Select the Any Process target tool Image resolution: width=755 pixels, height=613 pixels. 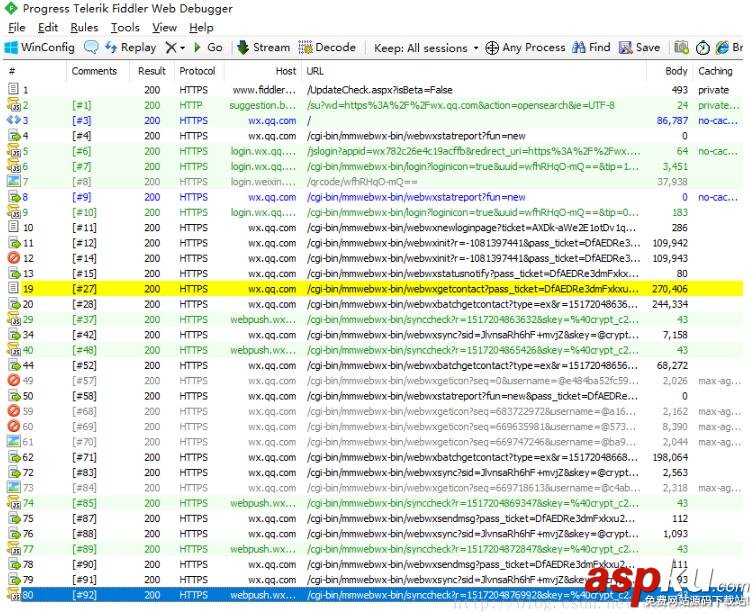tap(525, 47)
